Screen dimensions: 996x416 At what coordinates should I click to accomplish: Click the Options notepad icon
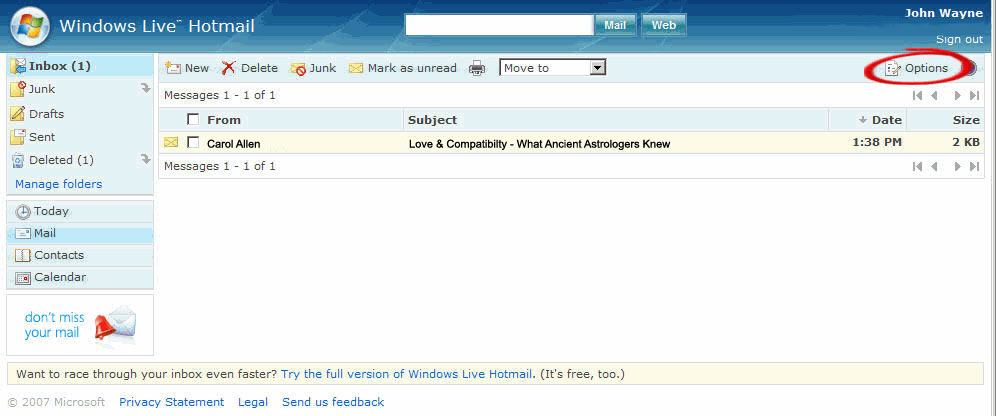[893, 69]
